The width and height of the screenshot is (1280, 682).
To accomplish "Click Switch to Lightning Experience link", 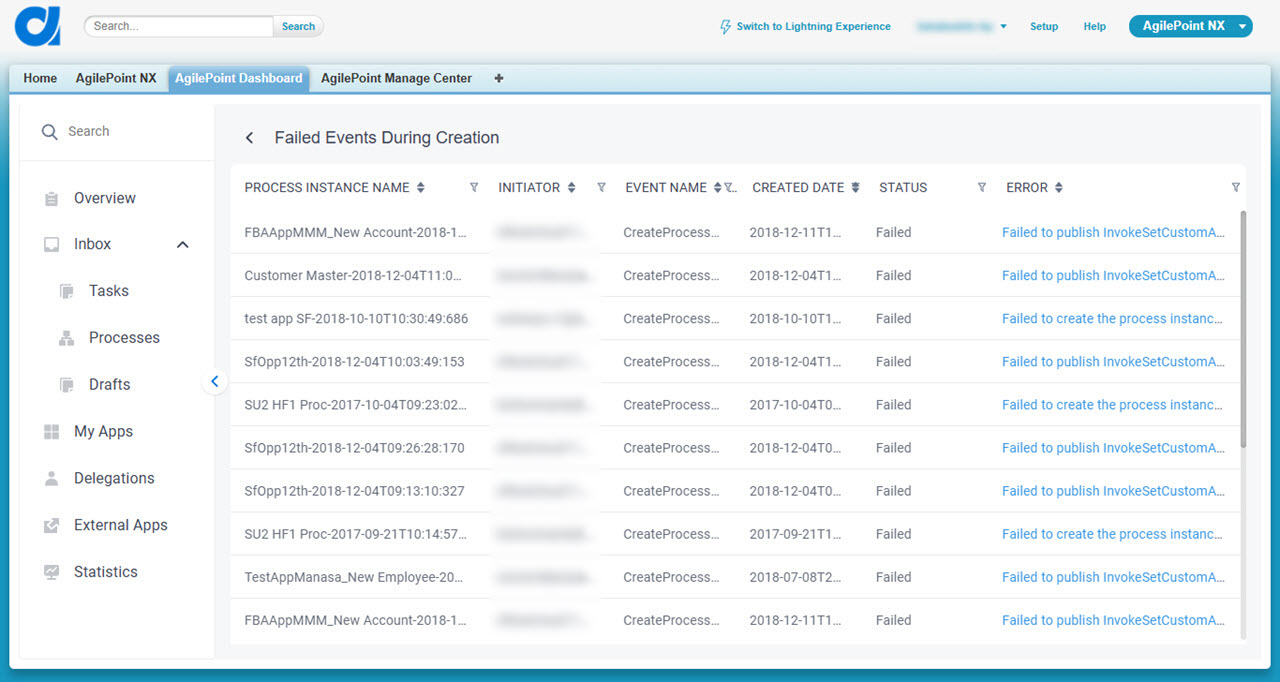I will (813, 27).
